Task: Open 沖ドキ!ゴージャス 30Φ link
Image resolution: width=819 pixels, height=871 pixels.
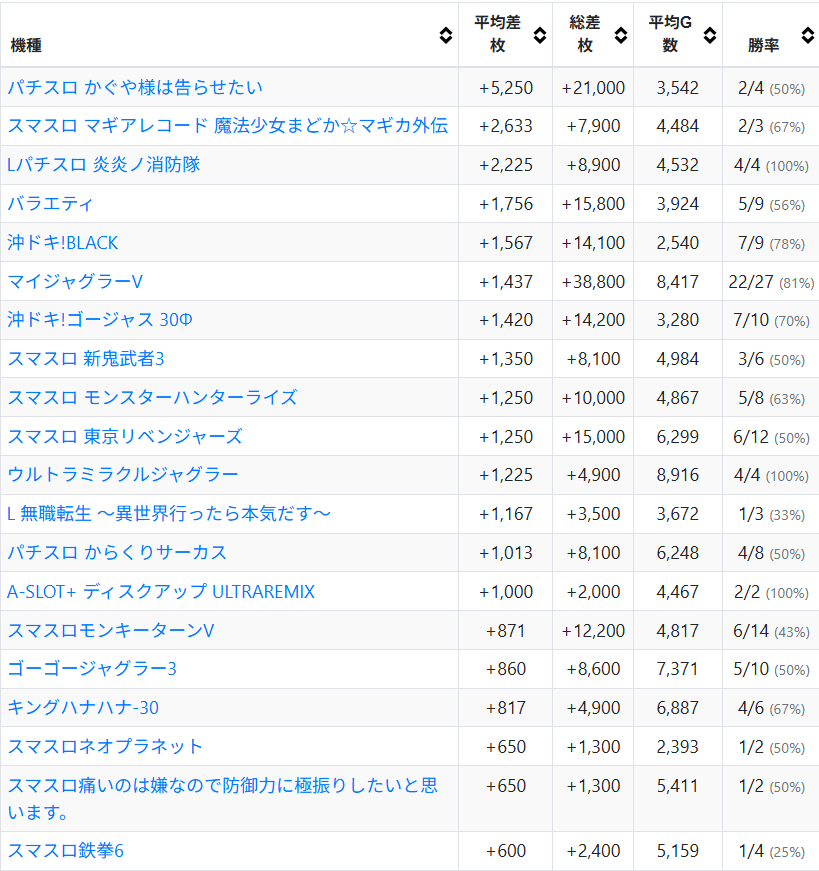Action: pyautogui.click(x=100, y=320)
